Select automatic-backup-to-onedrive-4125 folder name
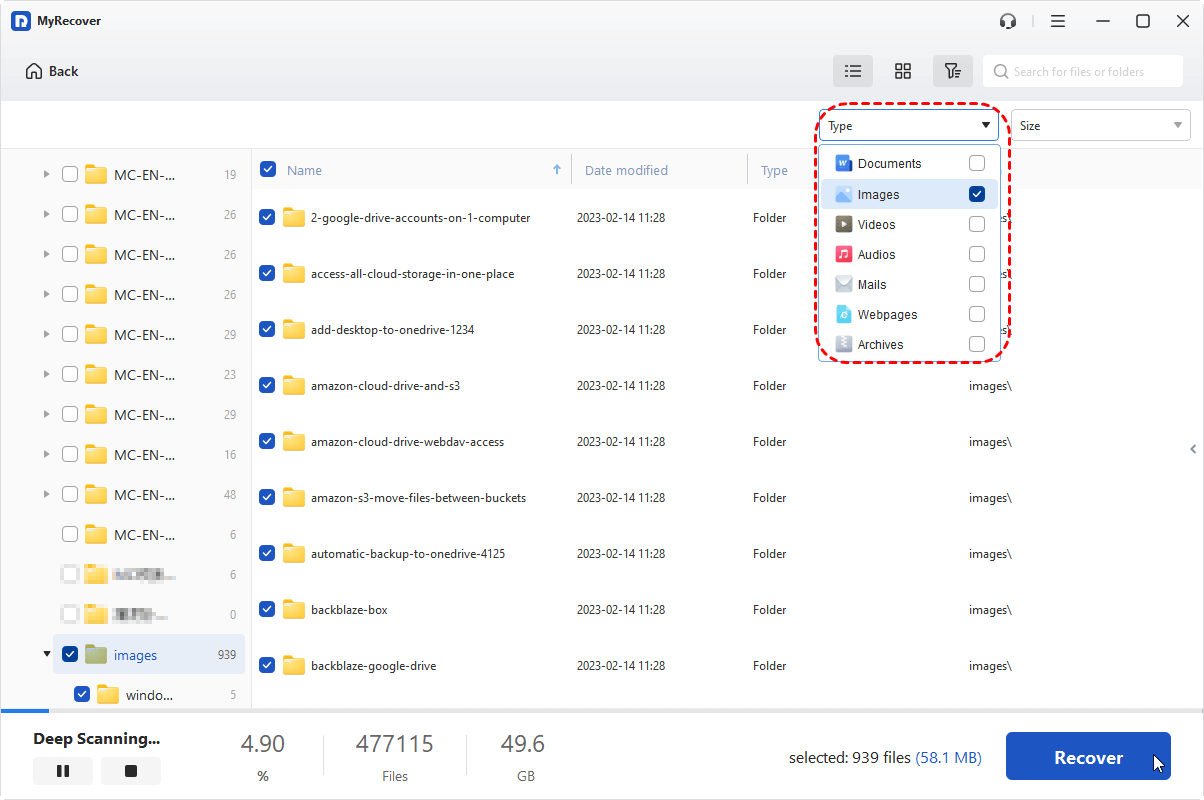Screen dimensions: 1204x800 pos(408,553)
